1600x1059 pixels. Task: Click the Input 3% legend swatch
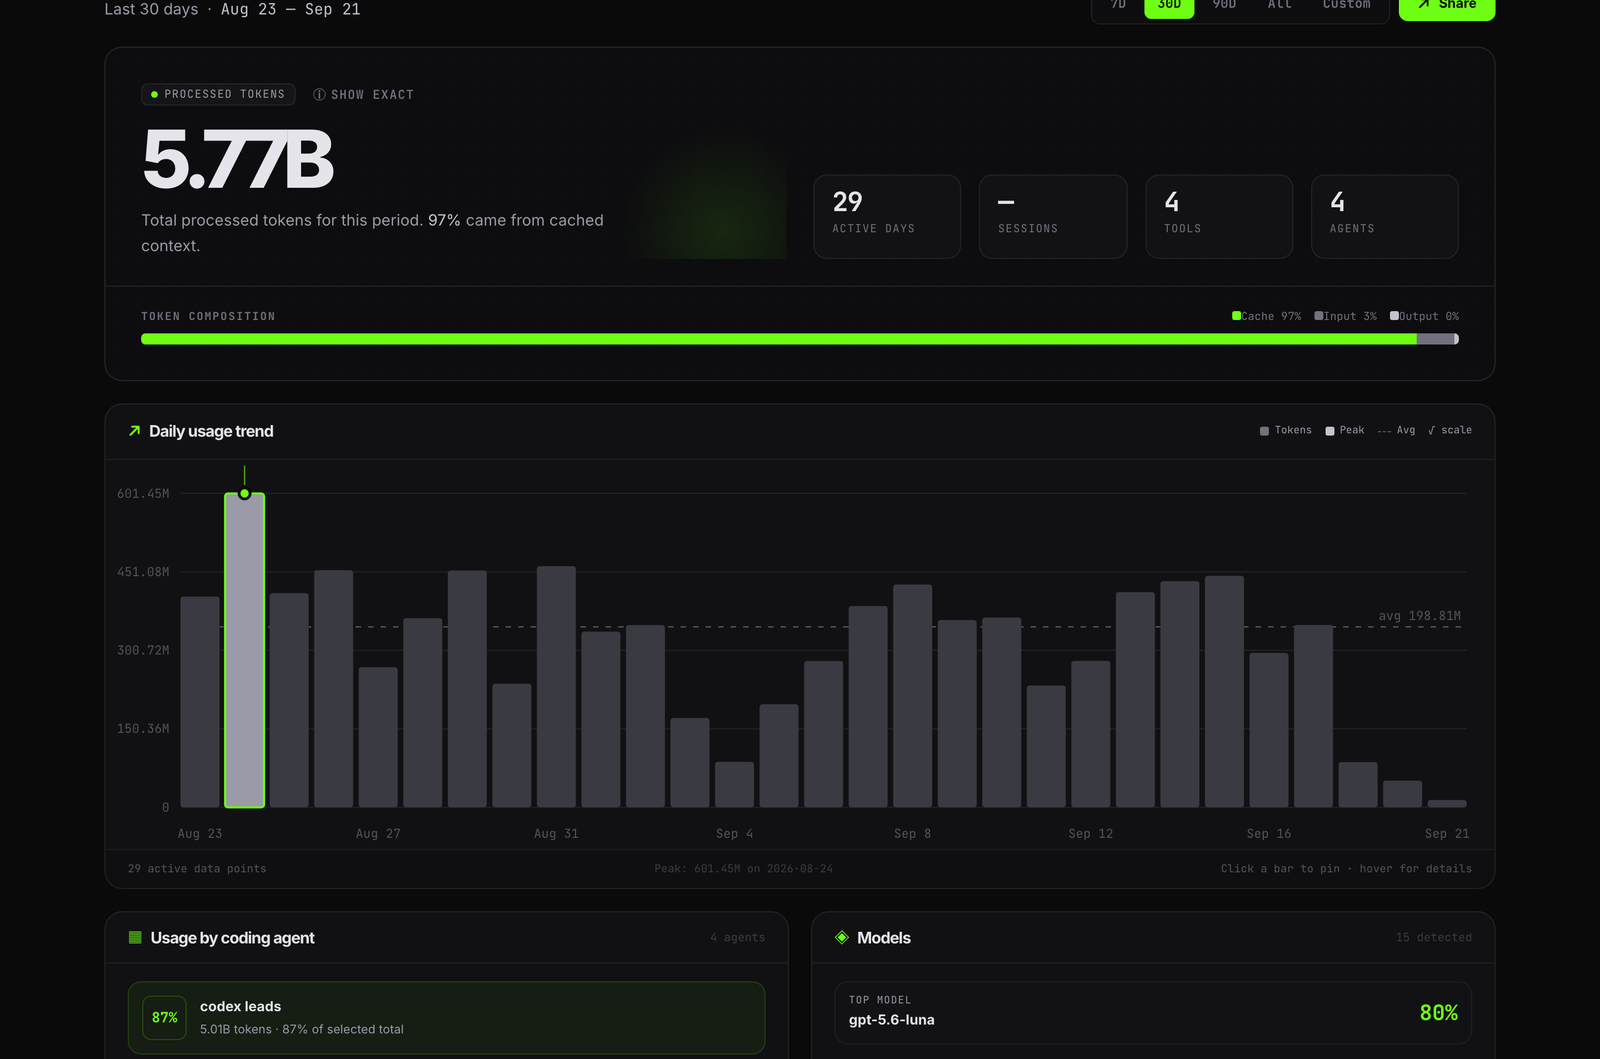[1319, 316]
